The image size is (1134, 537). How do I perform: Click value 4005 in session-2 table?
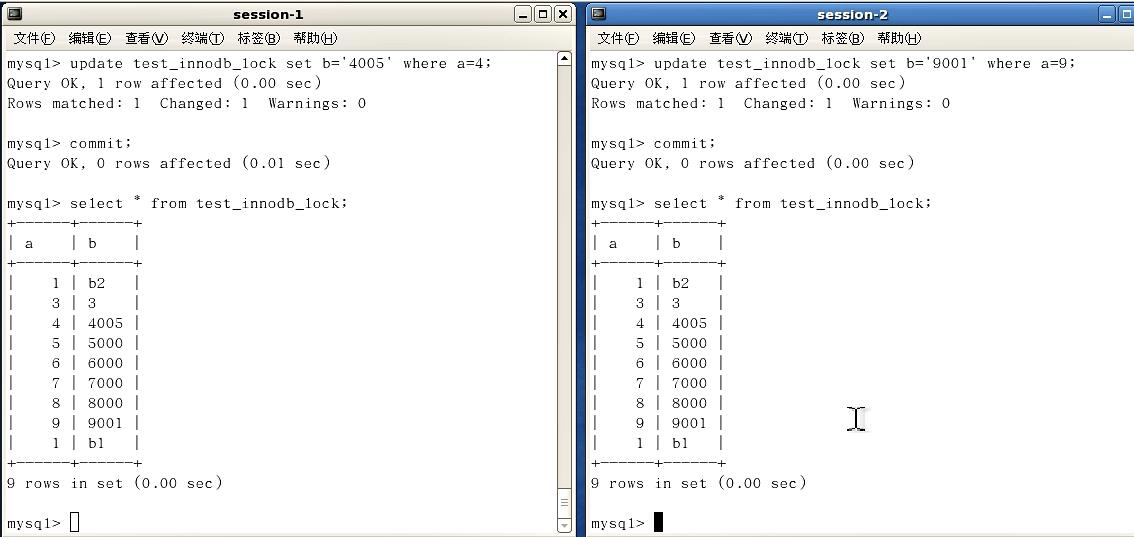point(689,323)
